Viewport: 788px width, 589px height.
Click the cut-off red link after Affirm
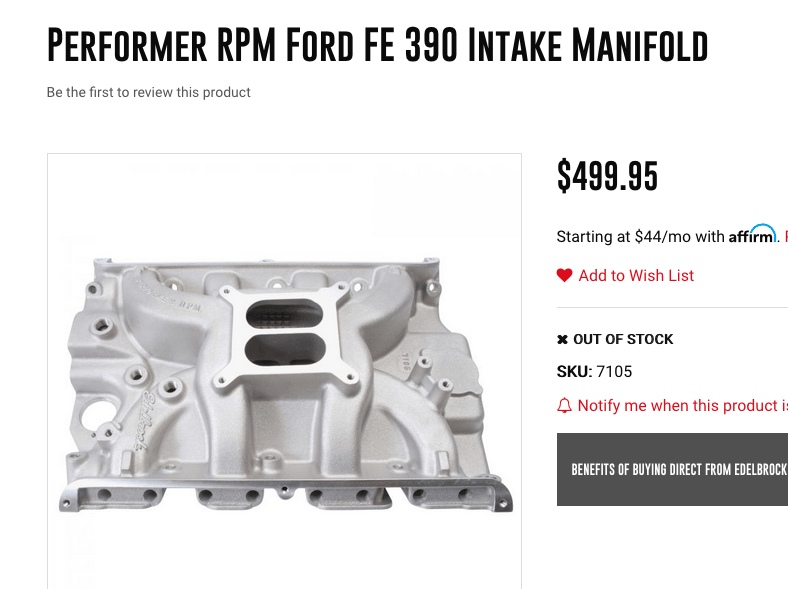tap(785, 237)
